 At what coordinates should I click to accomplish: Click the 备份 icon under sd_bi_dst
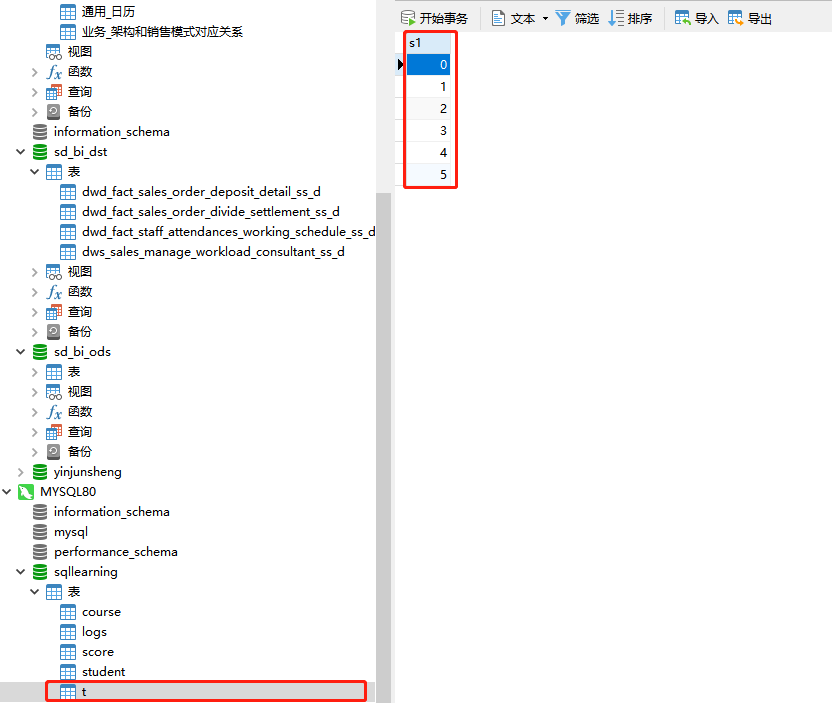tap(54, 332)
